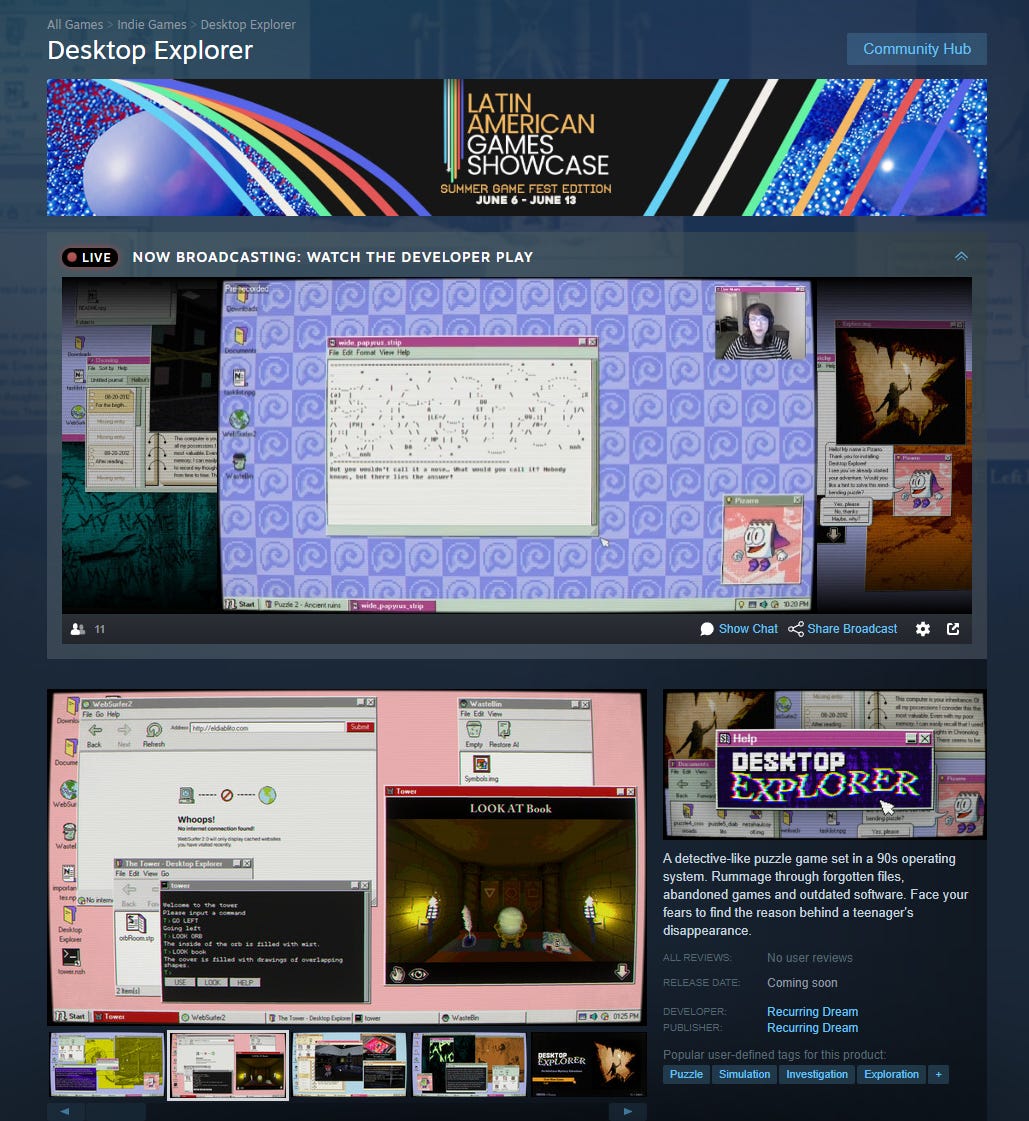The image size is (1029, 1121).
Task: Open broadcast settings gear
Action: click(922, 629)
